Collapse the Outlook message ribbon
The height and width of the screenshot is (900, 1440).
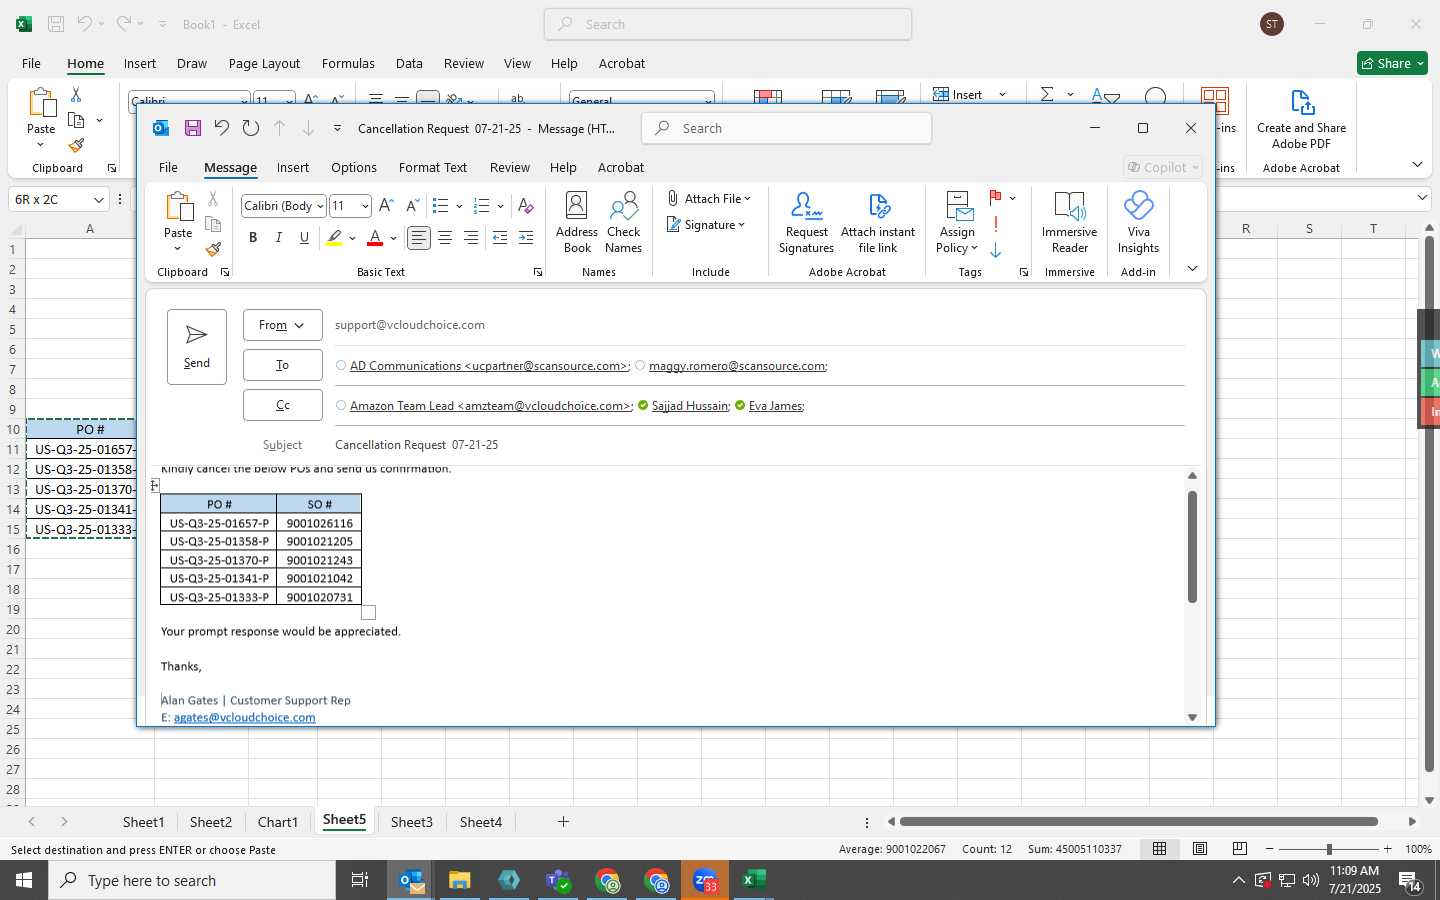pyautogui.click(x=1192, y=268)
